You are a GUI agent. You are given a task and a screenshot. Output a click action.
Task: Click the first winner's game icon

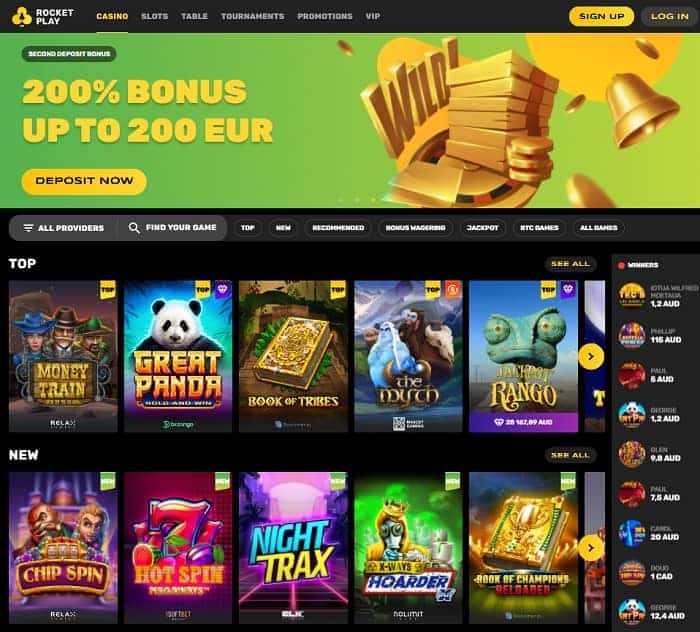tap(631, 296)
